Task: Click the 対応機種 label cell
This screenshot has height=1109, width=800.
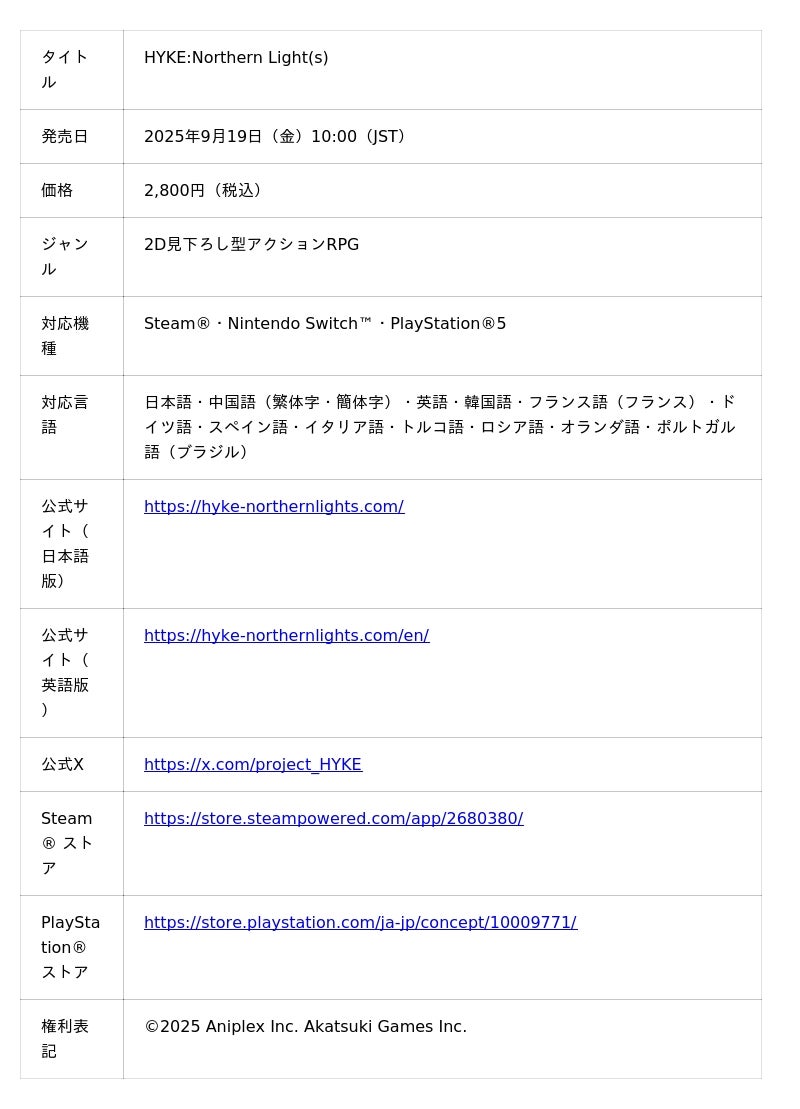Action: [65, 336]
